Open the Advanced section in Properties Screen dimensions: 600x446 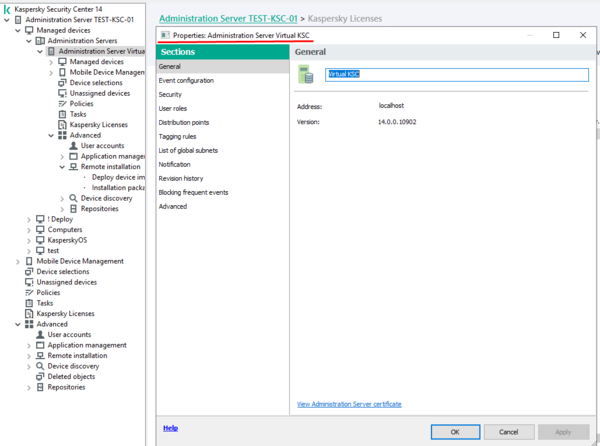pyautogui.click(x=173, y=206)
